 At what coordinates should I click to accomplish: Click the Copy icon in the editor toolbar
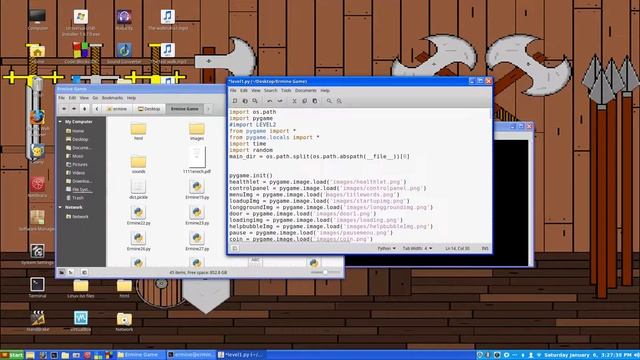point(304,101)
